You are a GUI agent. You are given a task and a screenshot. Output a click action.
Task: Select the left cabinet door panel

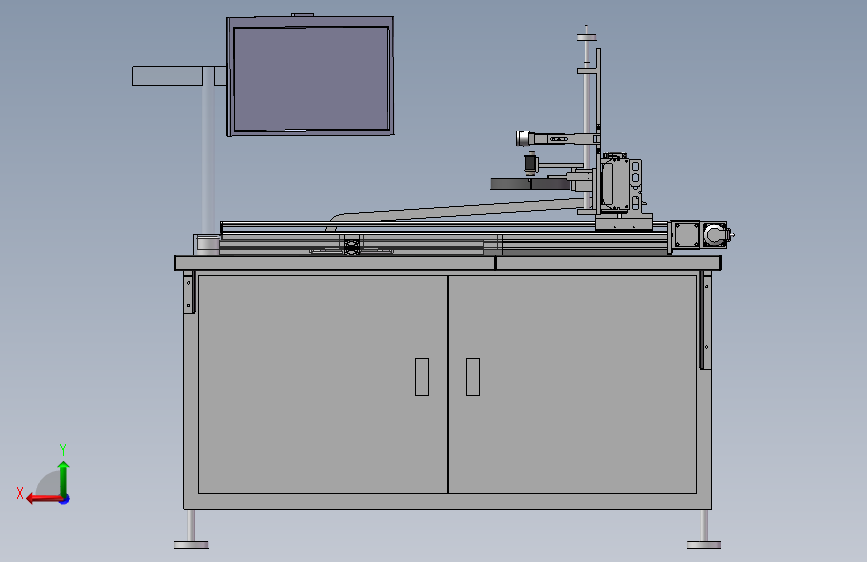click(323, 384)
